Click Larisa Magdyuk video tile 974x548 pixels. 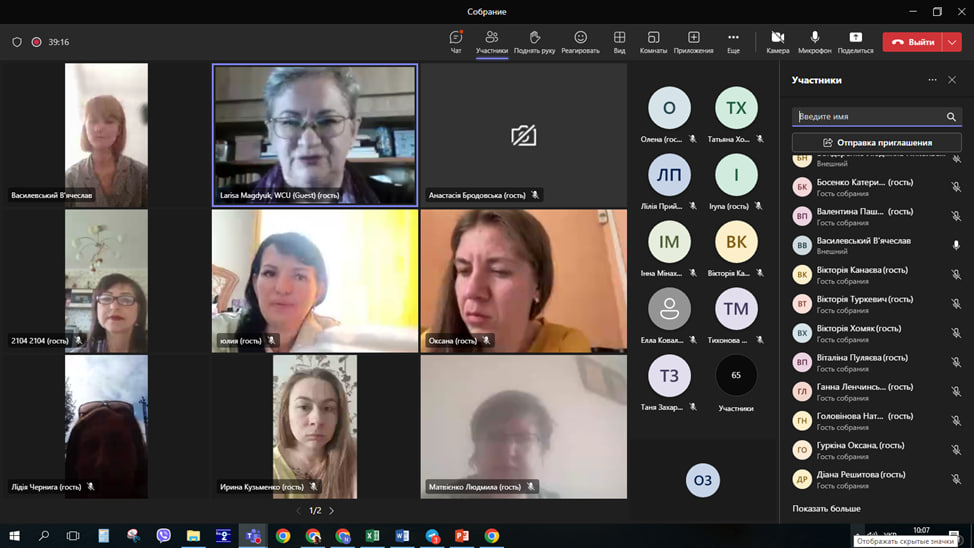coord(315,135)
